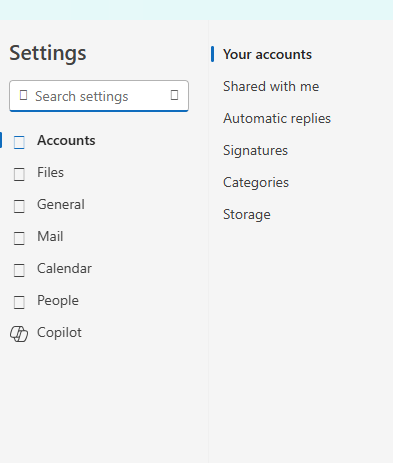Click the search icon in Search settings box
Viewport: 393px width, 463px height.
point(23,96)
